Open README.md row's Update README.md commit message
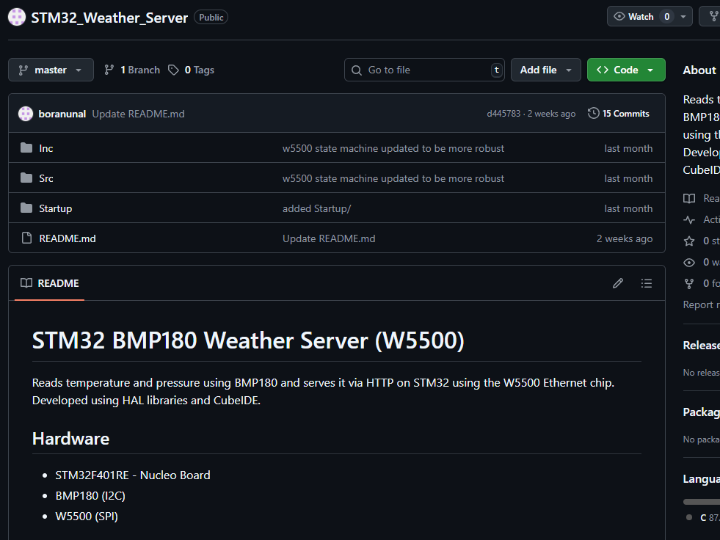This screenshot has height=540, width=720. click(329, 238)
